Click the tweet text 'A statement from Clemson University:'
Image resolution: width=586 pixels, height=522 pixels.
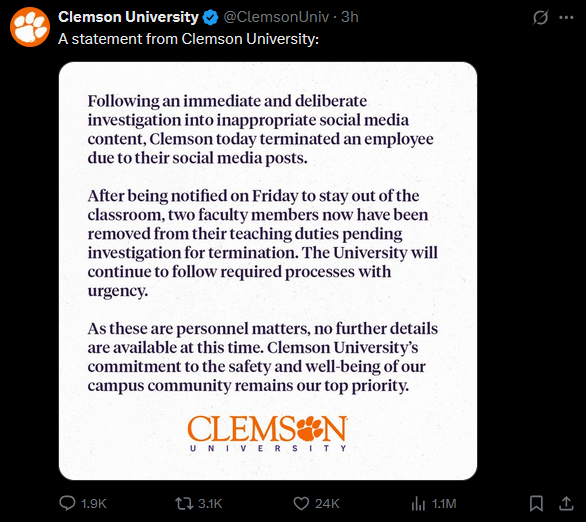188,39
